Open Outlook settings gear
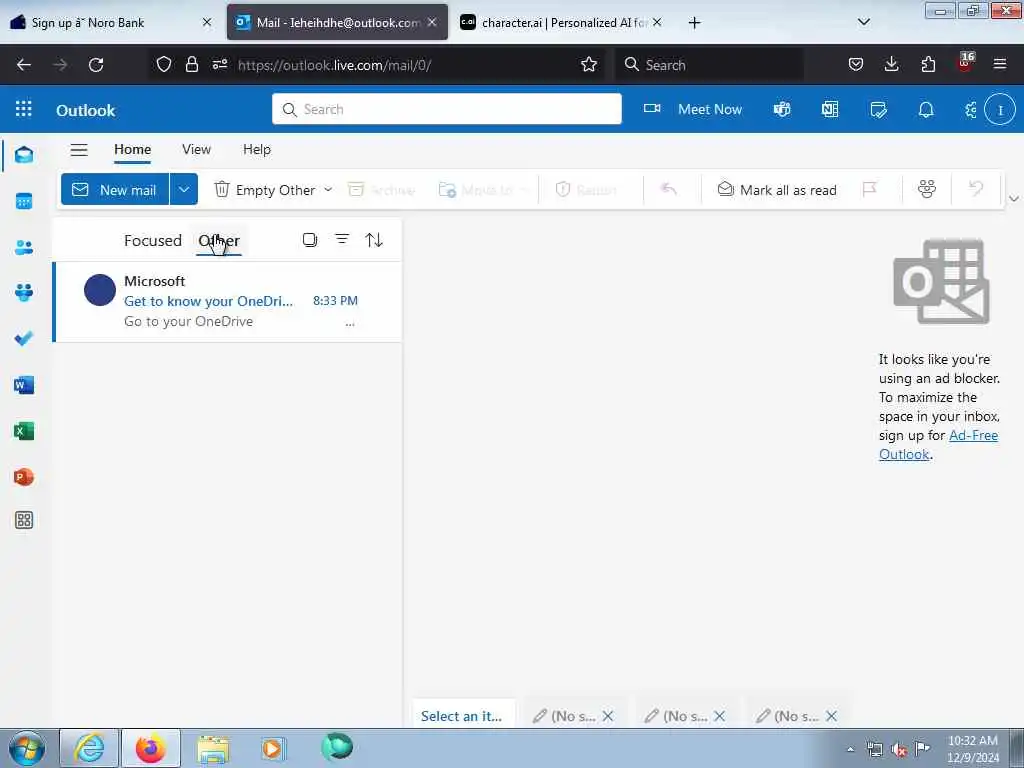Image resolution: width=1024 pixels, height=768 pixels. (971, 110)
